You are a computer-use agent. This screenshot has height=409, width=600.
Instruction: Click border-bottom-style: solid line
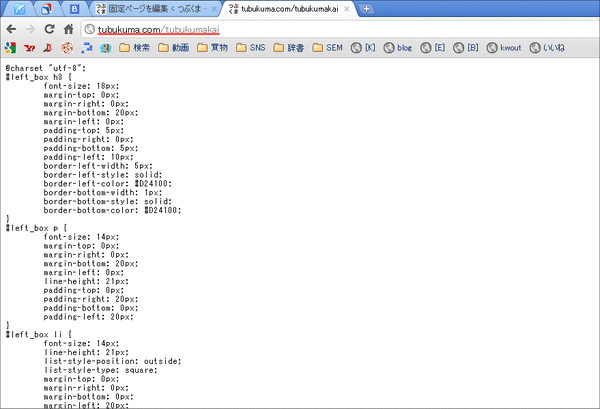coord(108,201)
